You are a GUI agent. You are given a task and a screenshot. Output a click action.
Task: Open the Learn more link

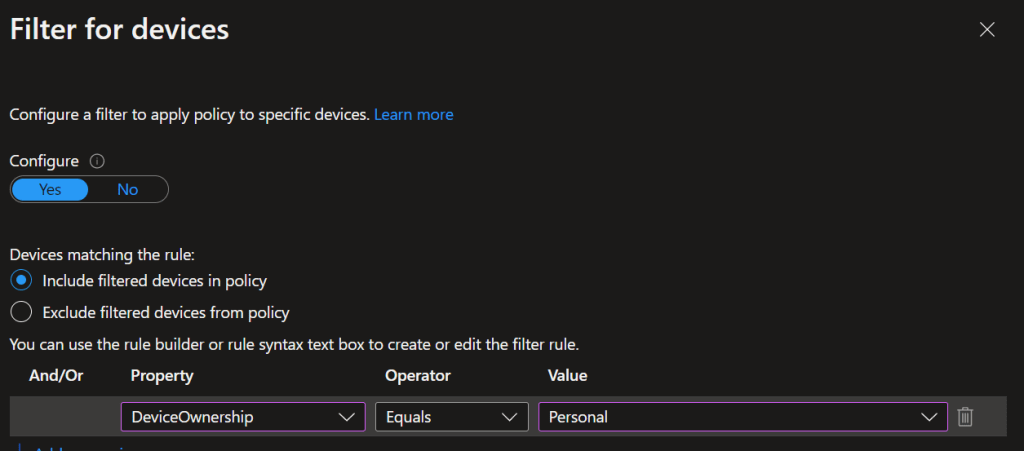point(413,115)
